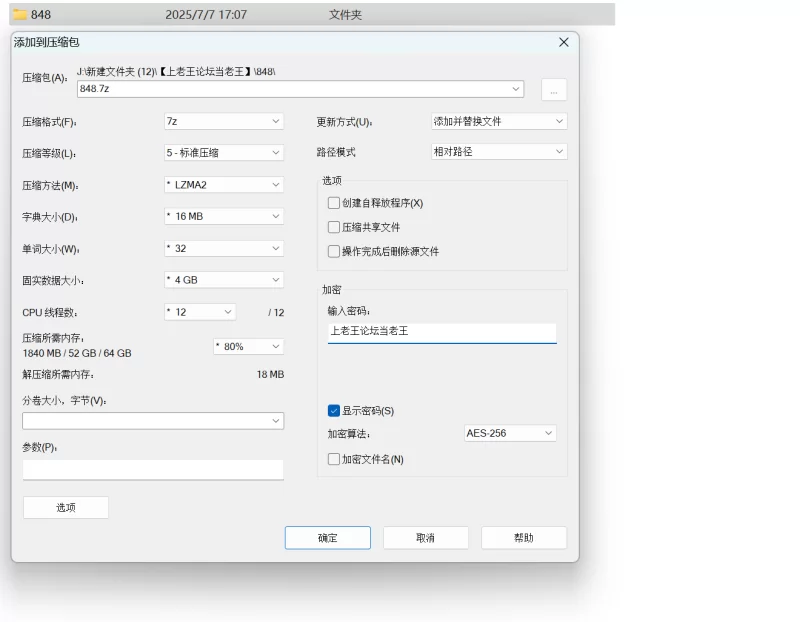
Task: Enable 加密文件名 checkbox
Action: point(334,459)
